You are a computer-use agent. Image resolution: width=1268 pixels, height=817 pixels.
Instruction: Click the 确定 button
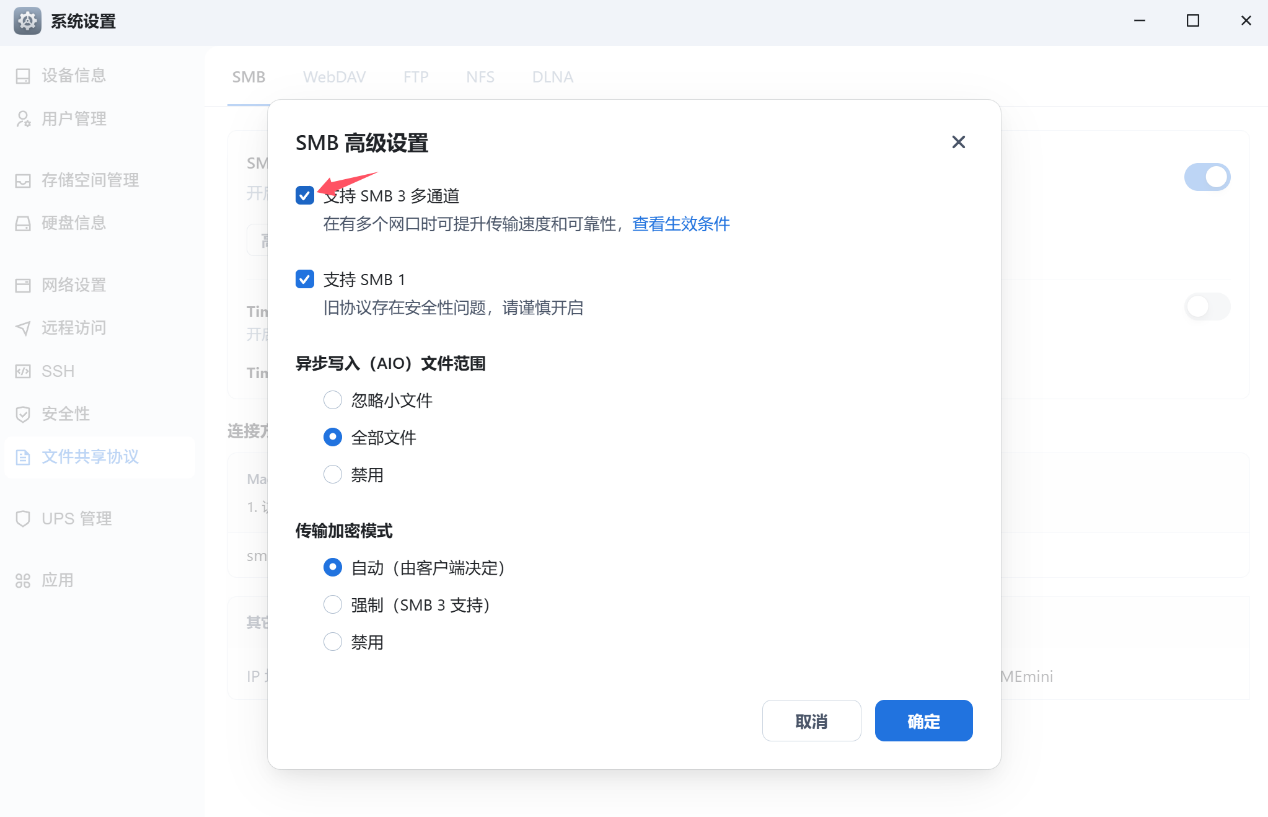tap(923, 721)
